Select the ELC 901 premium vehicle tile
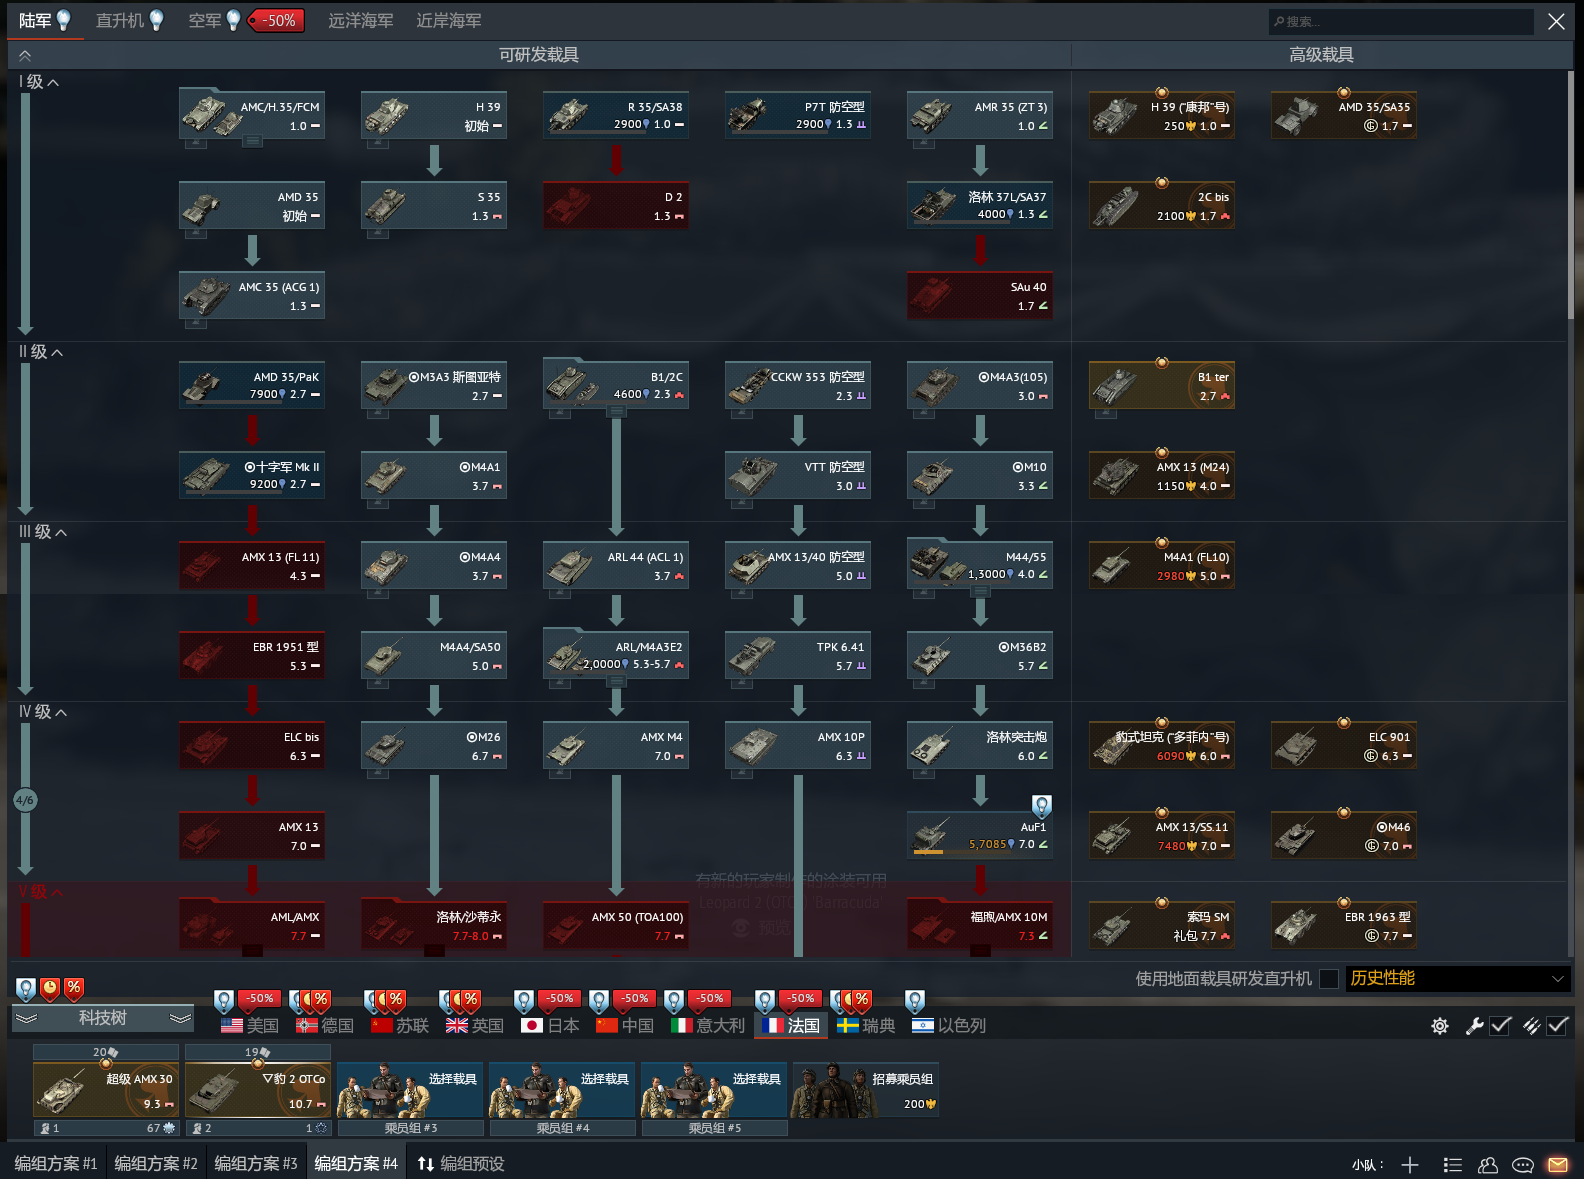Screen dimensions: 1584x1180 click(1344, 745)
